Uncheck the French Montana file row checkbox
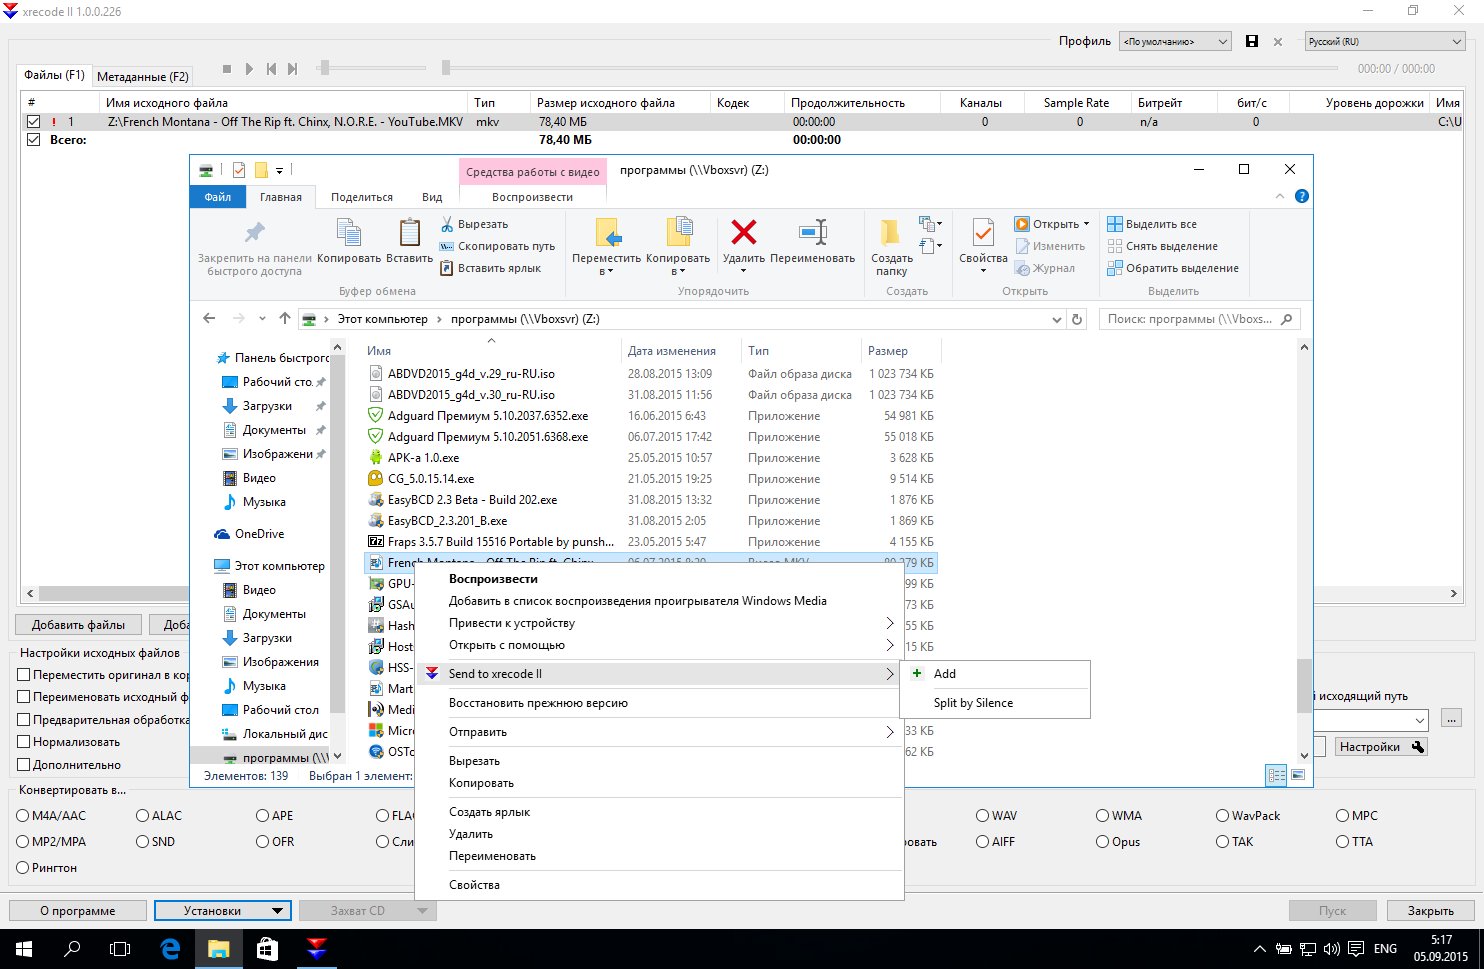This screenshot has width=1484, height=969. [33, 122]
